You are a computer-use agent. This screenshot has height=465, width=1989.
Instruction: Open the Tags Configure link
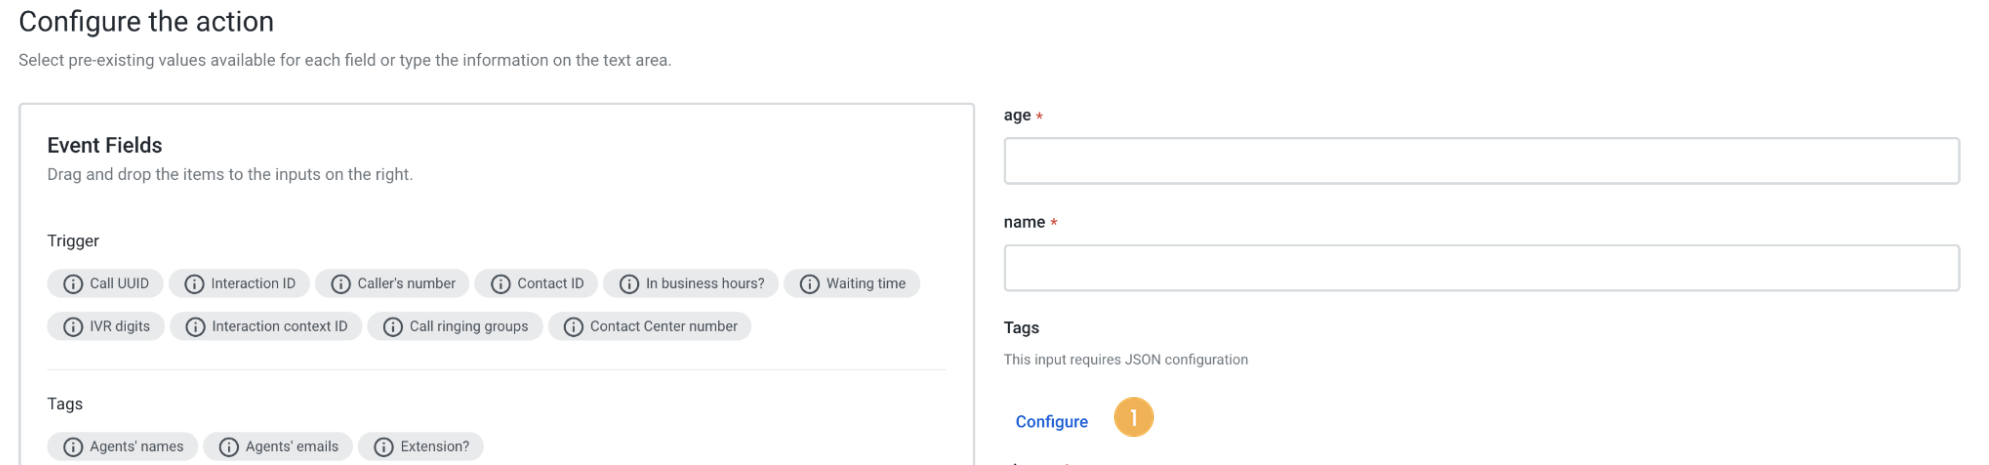click(x=1051, y=422)
